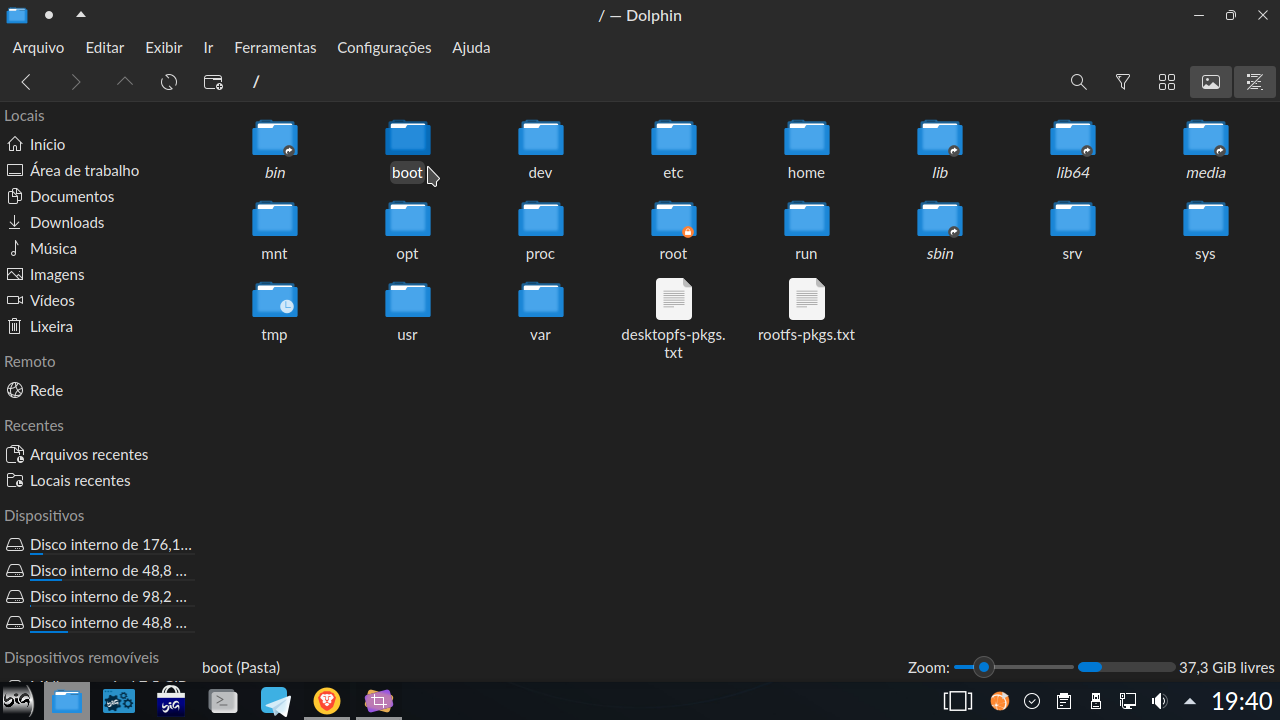The height and width of the screenshot is (720, 1280).
Task: Open the Ajuda menu
Action: [x=471, y=47]
